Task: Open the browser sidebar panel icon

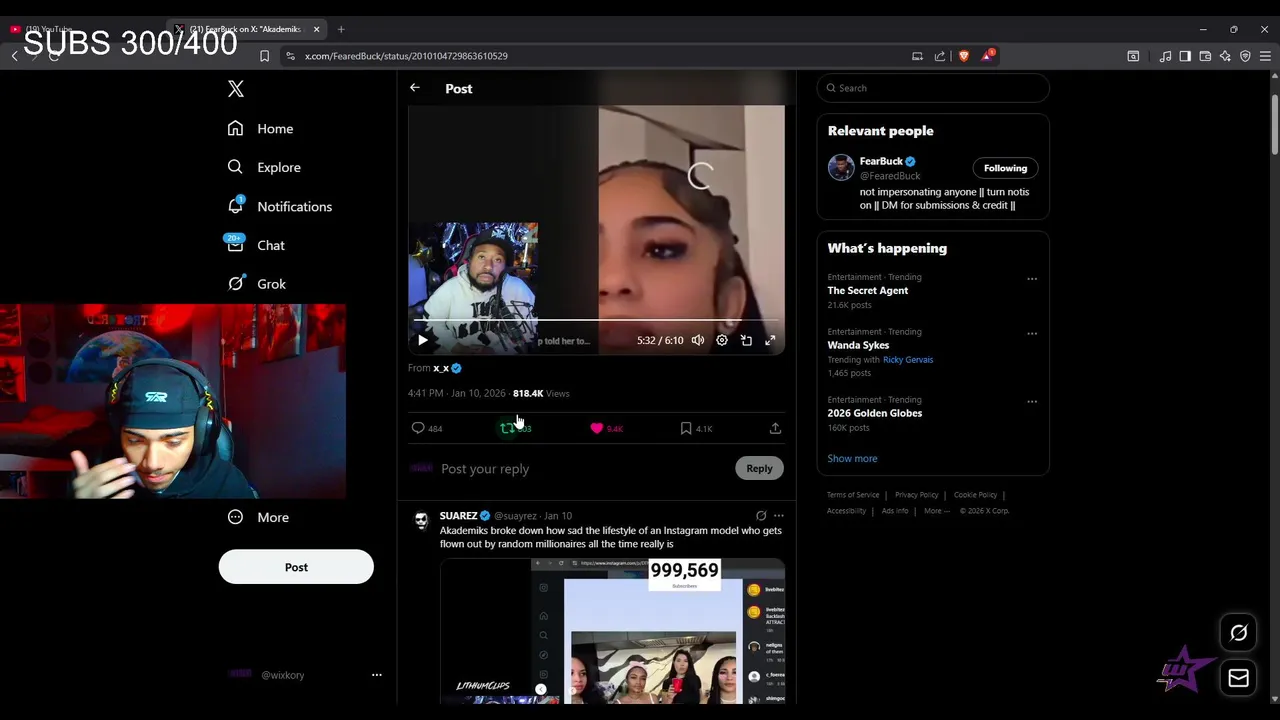Action: [x=1185, y=56]
